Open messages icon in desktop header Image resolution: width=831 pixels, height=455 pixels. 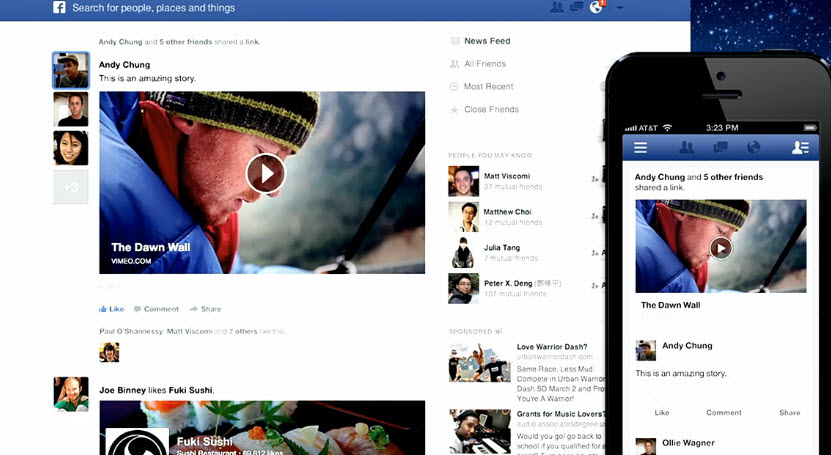[x=576, y=8]
